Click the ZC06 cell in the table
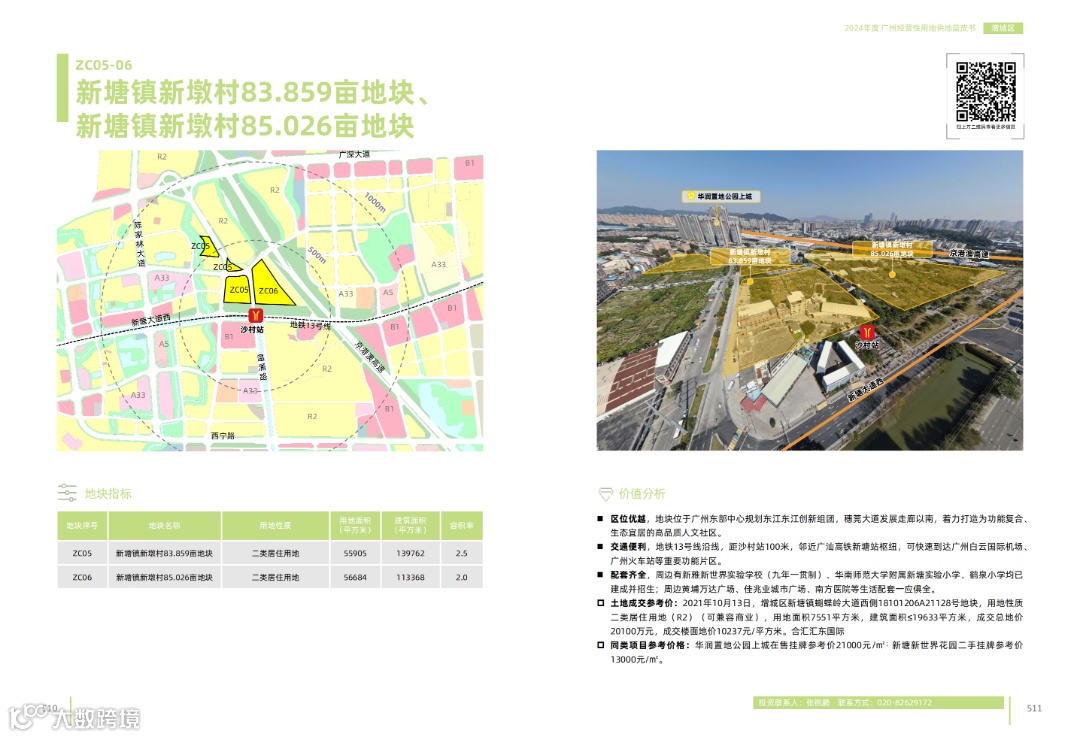 pos(82,577)
